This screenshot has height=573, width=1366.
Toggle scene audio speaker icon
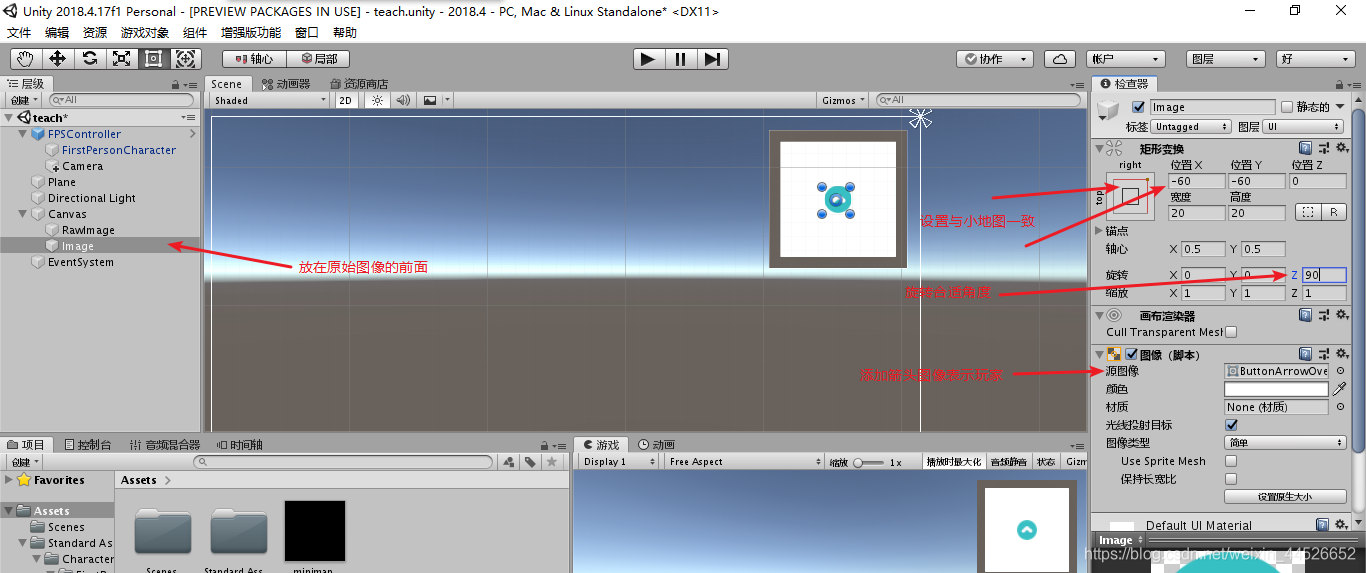click(403, 100)
